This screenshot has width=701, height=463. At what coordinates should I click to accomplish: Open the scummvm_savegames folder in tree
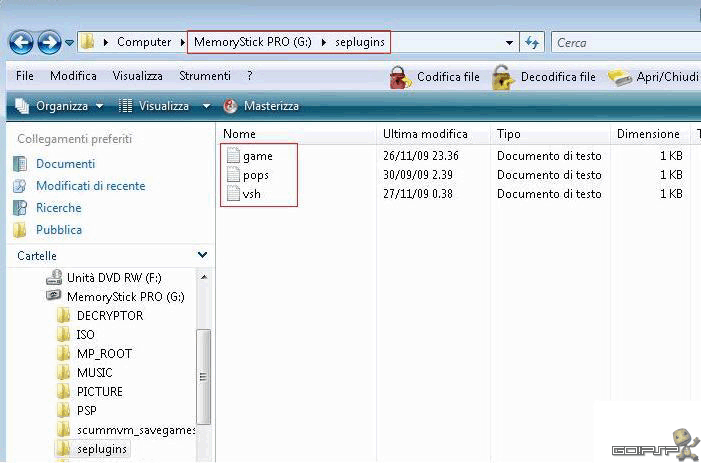click(136, 430)
